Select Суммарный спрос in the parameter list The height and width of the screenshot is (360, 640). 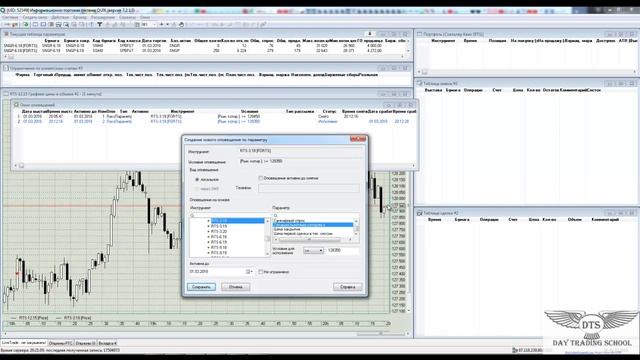[x=290, y=220]
